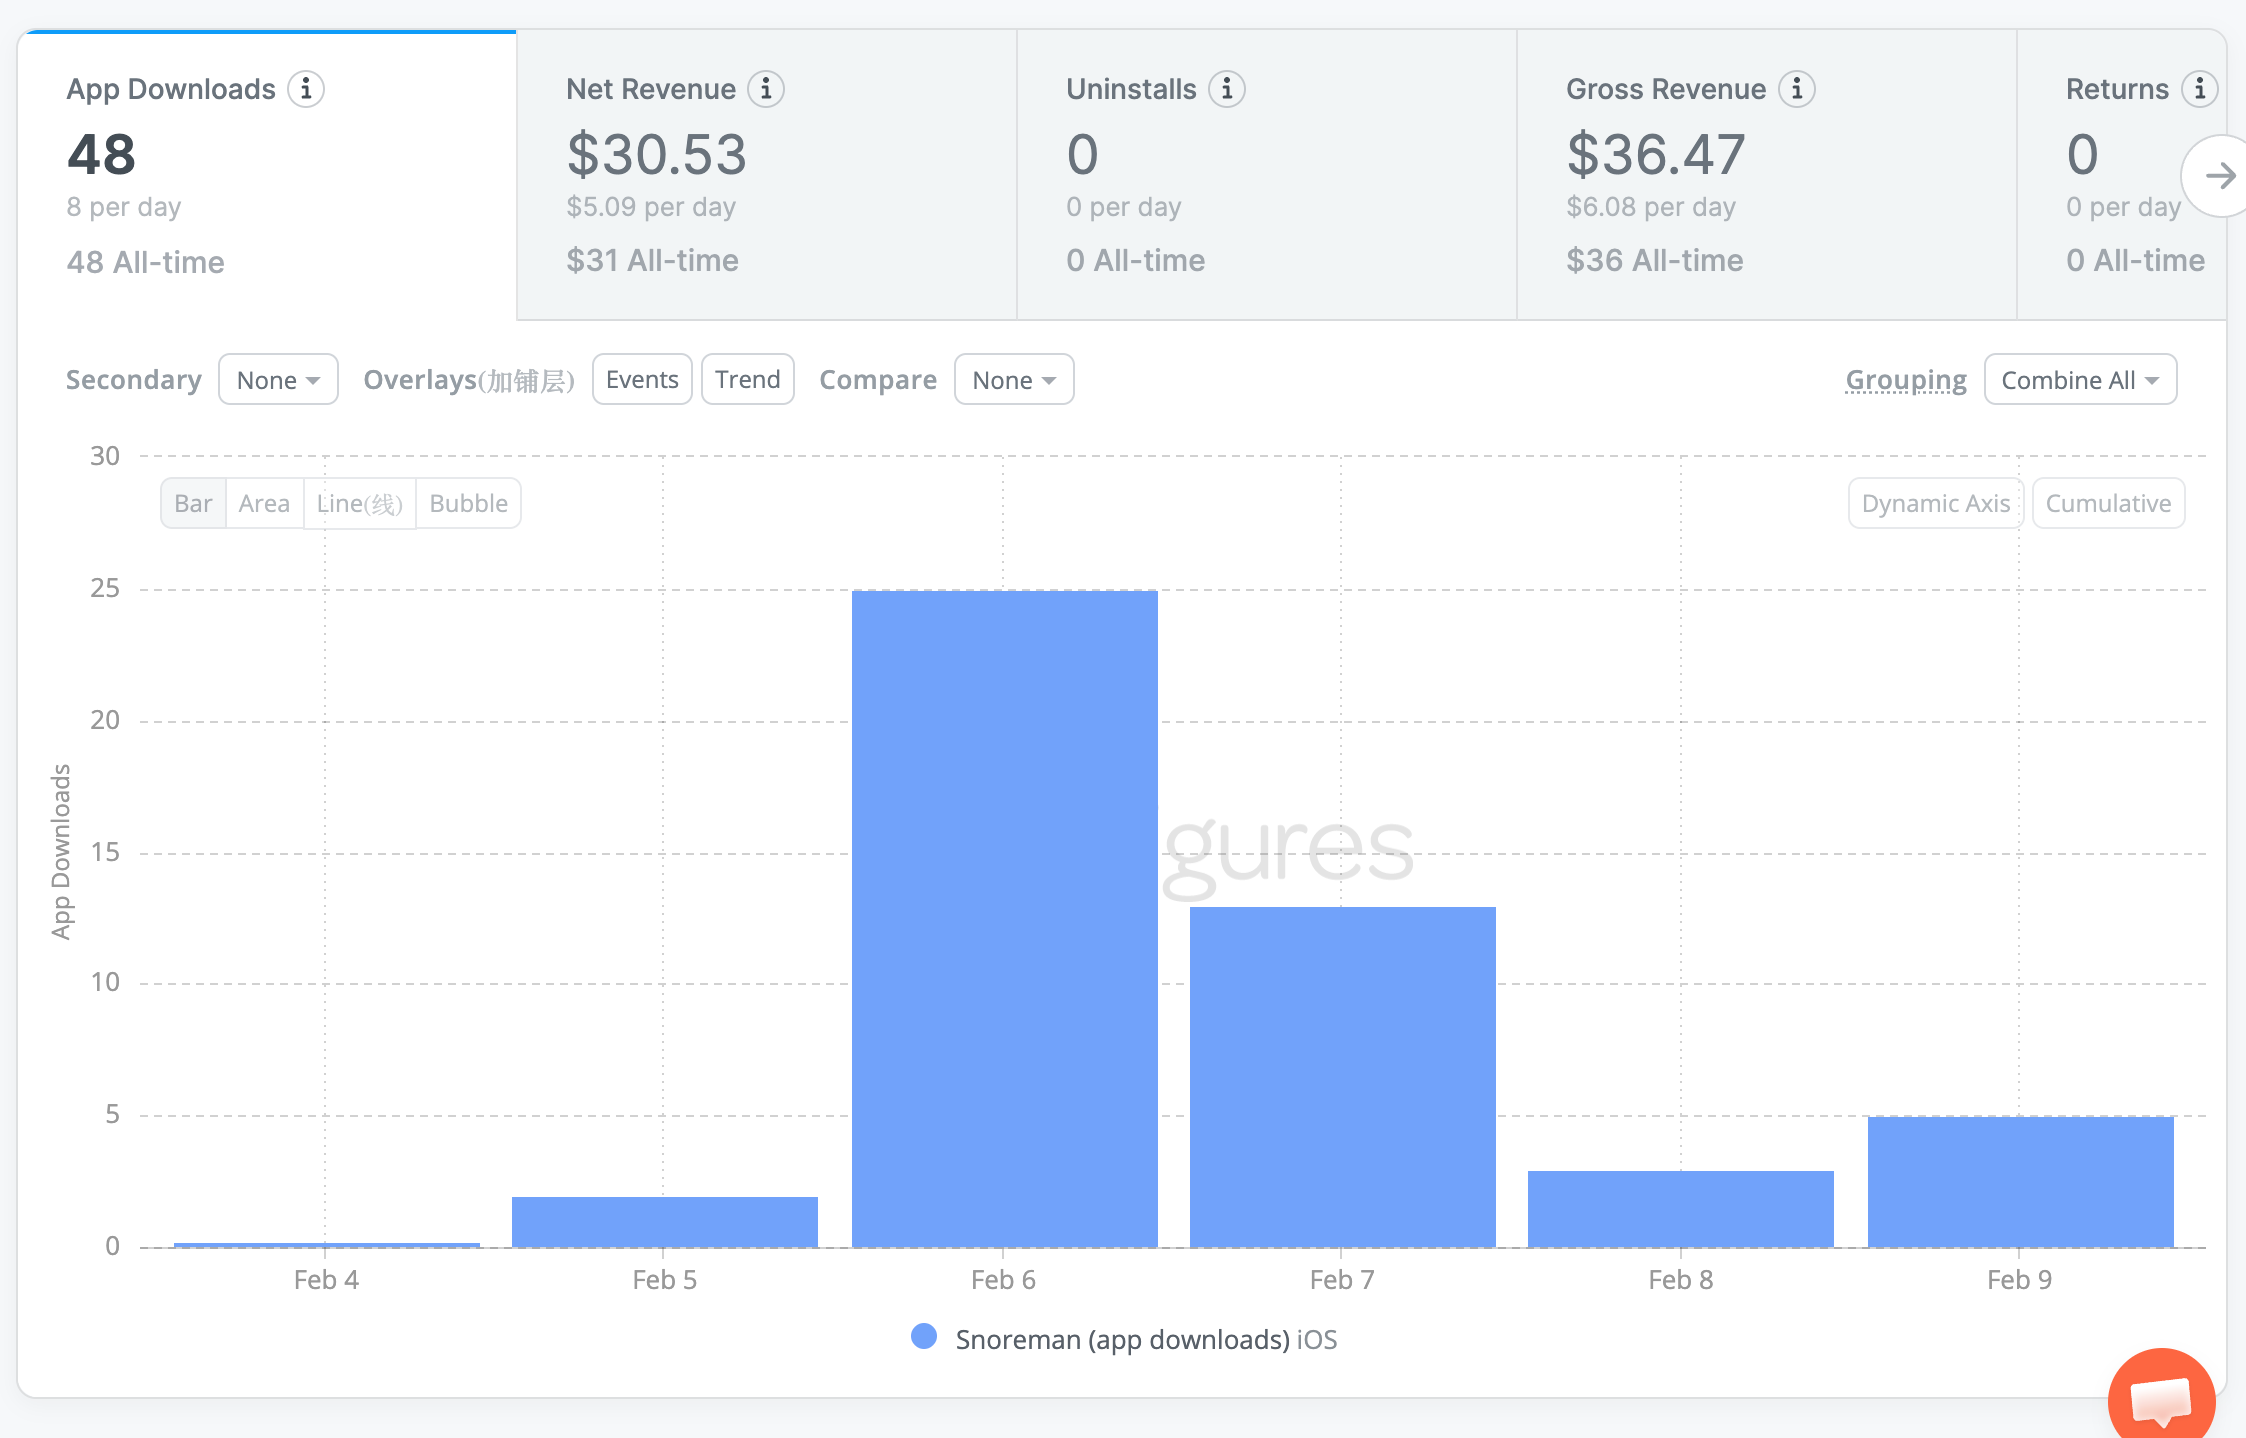Click the Gross Revenue info icon
Viewport: 2246px width, 1438px height.
click(1797, 89)
